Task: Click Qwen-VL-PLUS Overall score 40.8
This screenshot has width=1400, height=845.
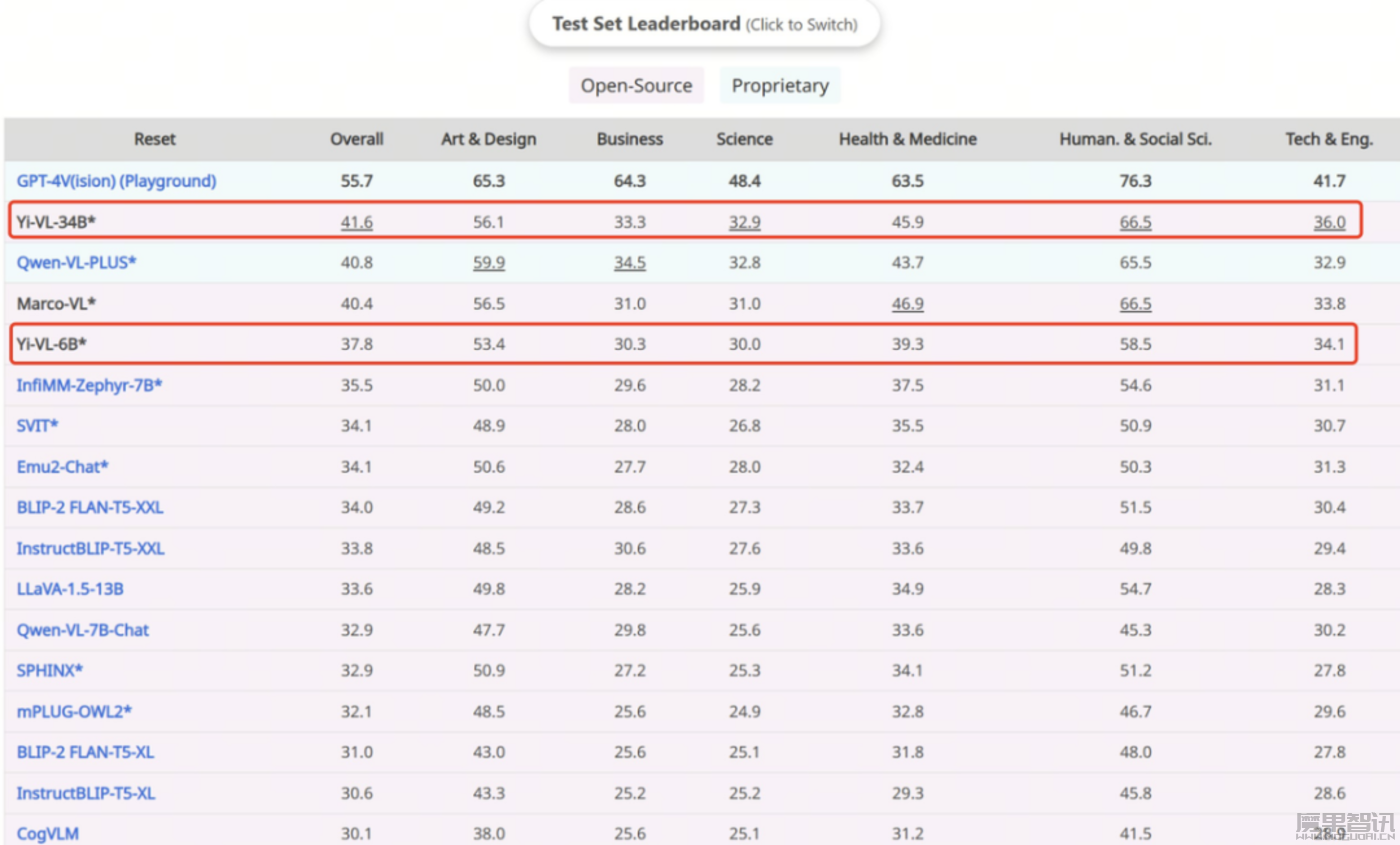Action: click(x=357, y=263)
